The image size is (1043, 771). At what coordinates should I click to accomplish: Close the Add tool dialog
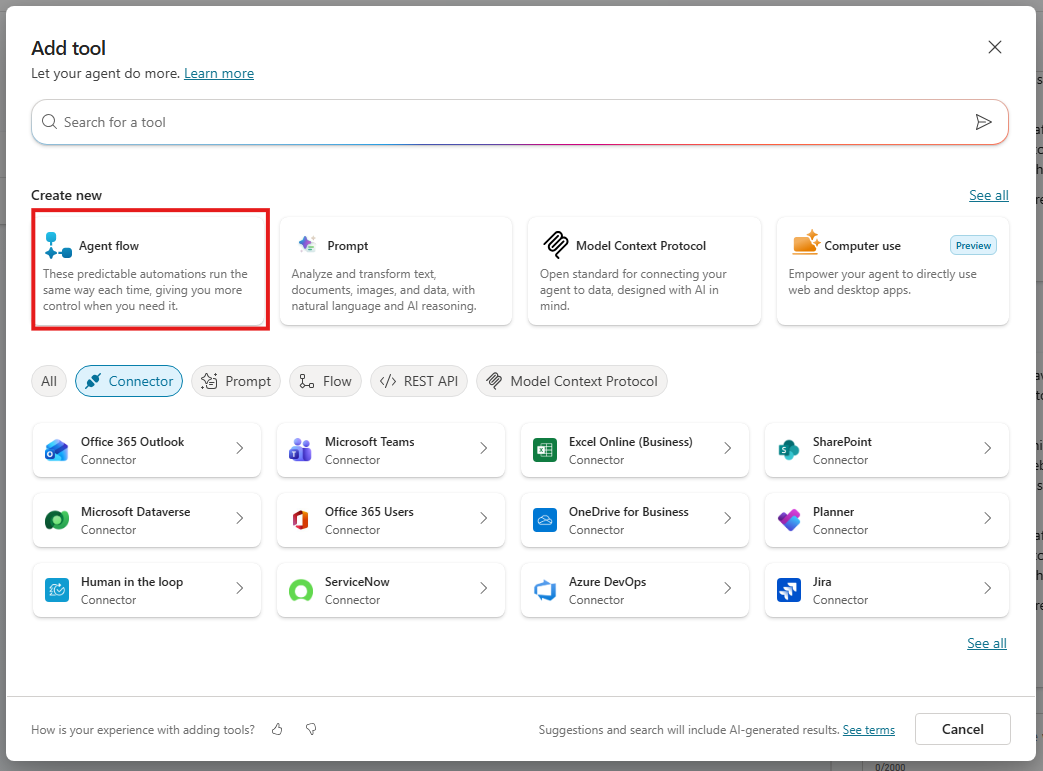pyautogui.click(x=994, y=47)
